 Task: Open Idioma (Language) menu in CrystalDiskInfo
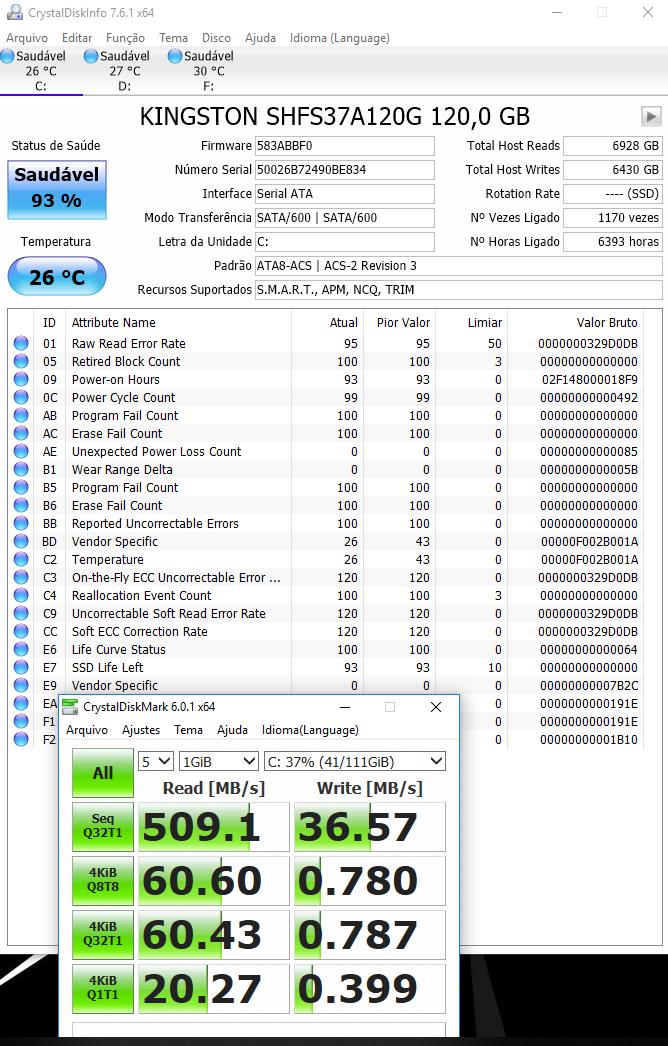[x=340, y=38]
